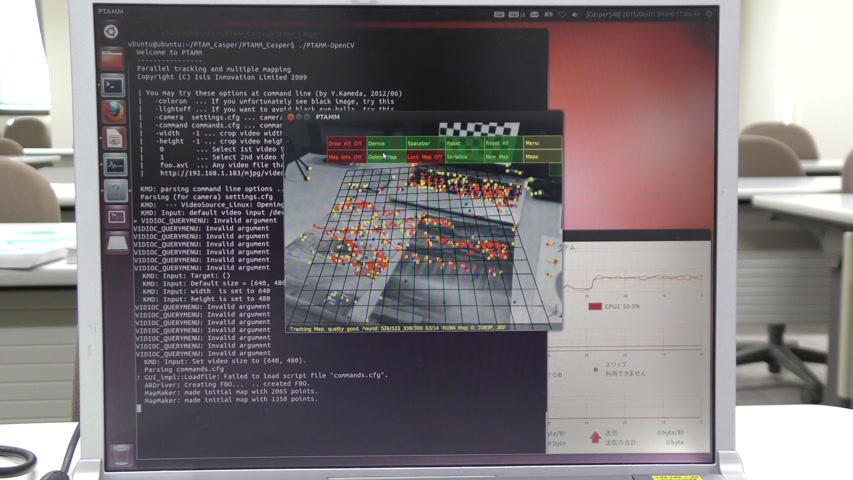Click the './PTAMM-OpenCV' command line in terminal
Image resolution: width=853 pixels, height=480 pixels.
pyautogui.click(x=241, y=45)
